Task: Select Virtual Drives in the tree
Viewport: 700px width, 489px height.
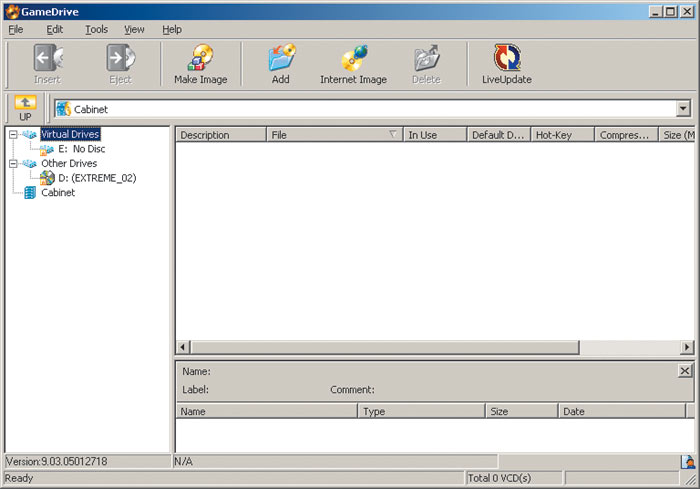Action: tap(70, 134)
